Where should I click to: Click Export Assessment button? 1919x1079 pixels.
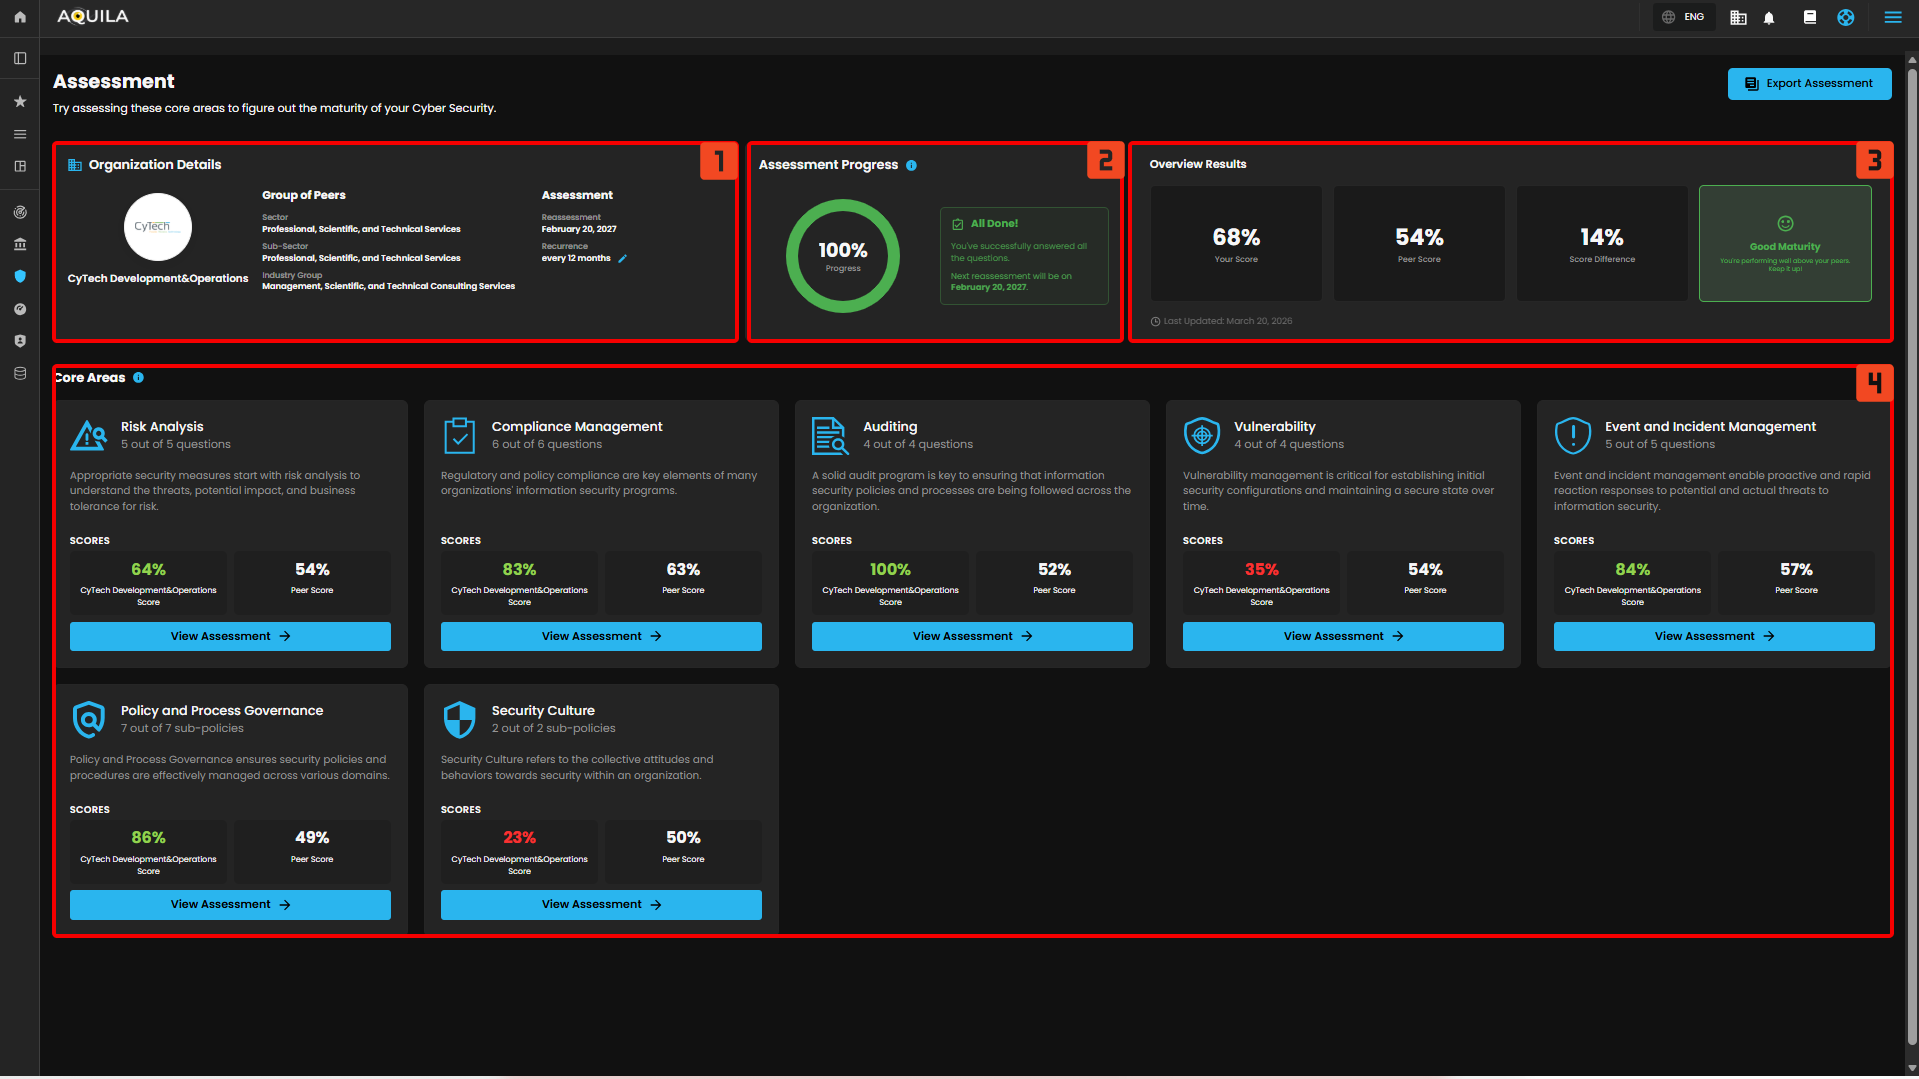[x=1808, y=84]
